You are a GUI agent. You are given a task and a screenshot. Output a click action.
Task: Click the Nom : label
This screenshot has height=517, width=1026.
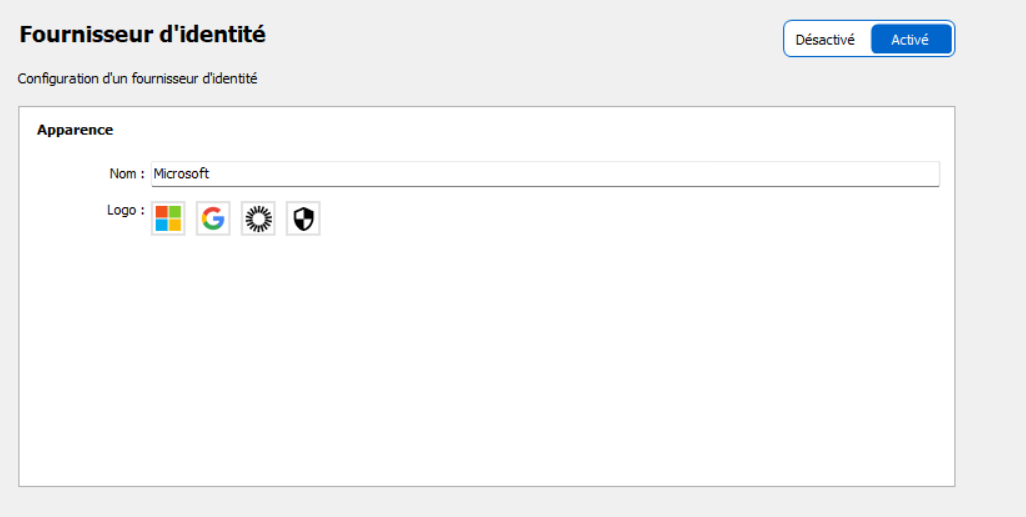pos(127,174)
